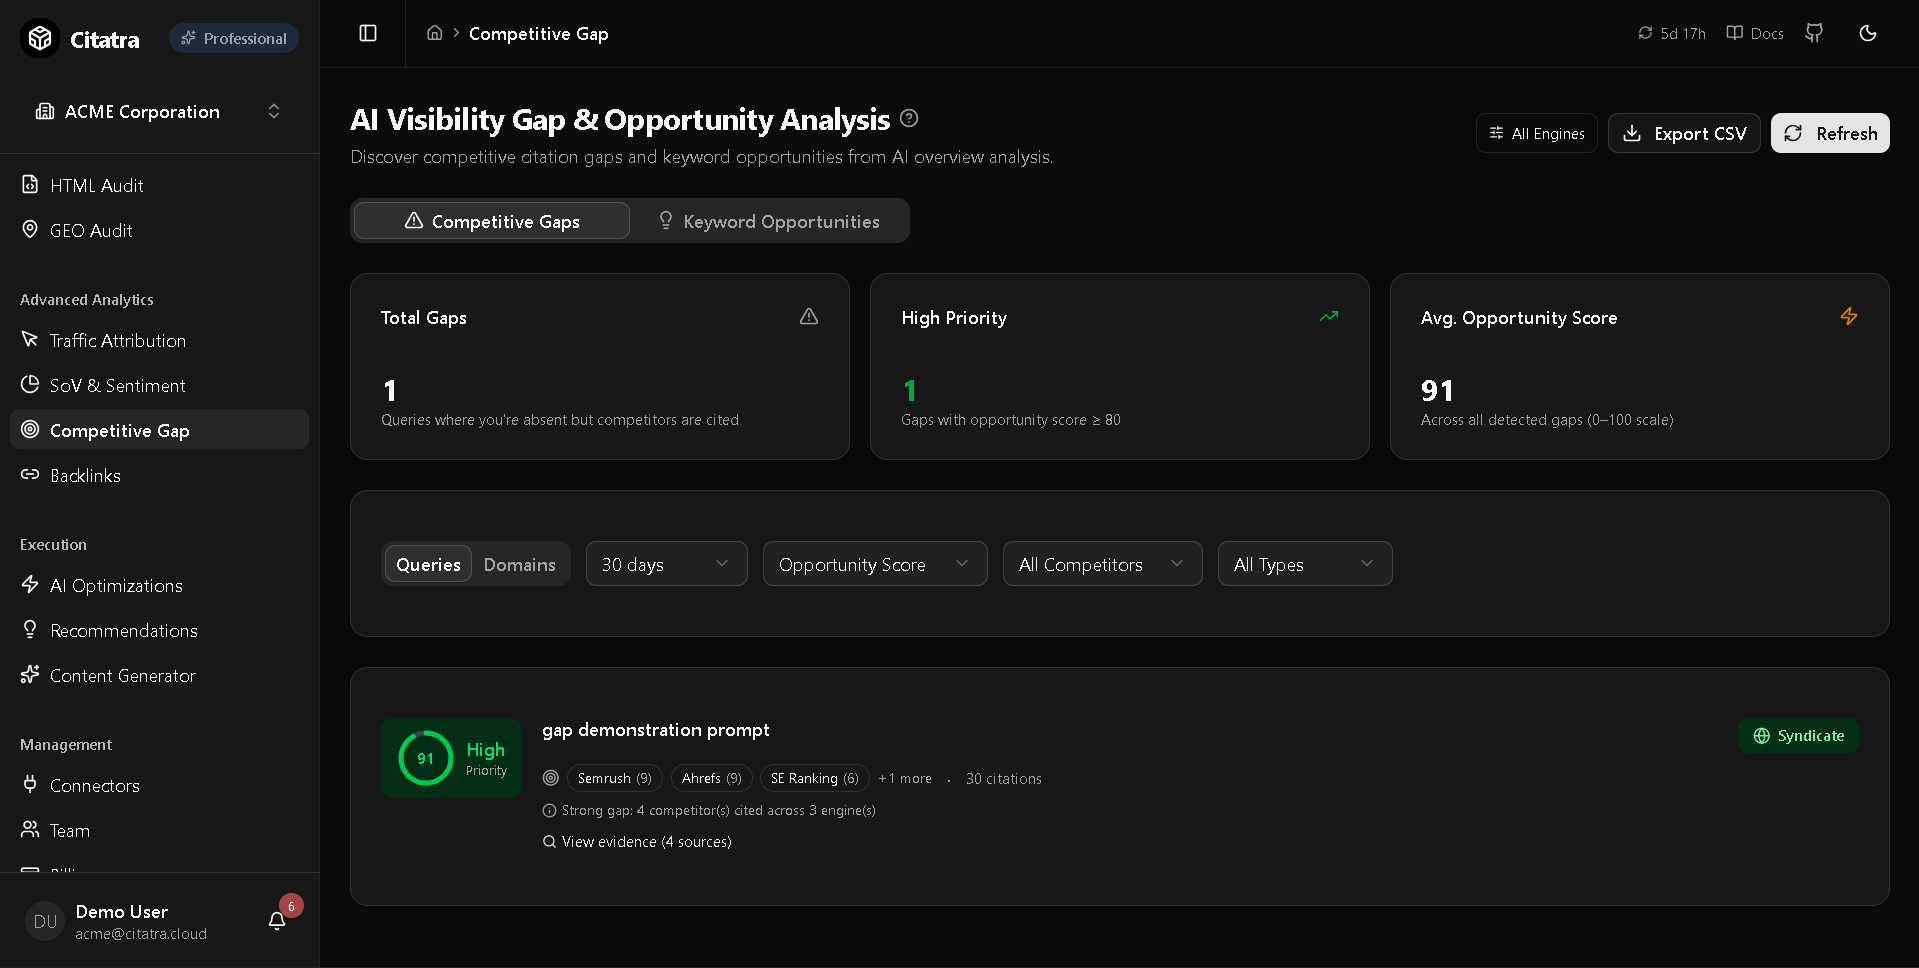This screenshot has width=1919, height=968.
Task: Click the Demo User name
Action: (x=122, y=911)
